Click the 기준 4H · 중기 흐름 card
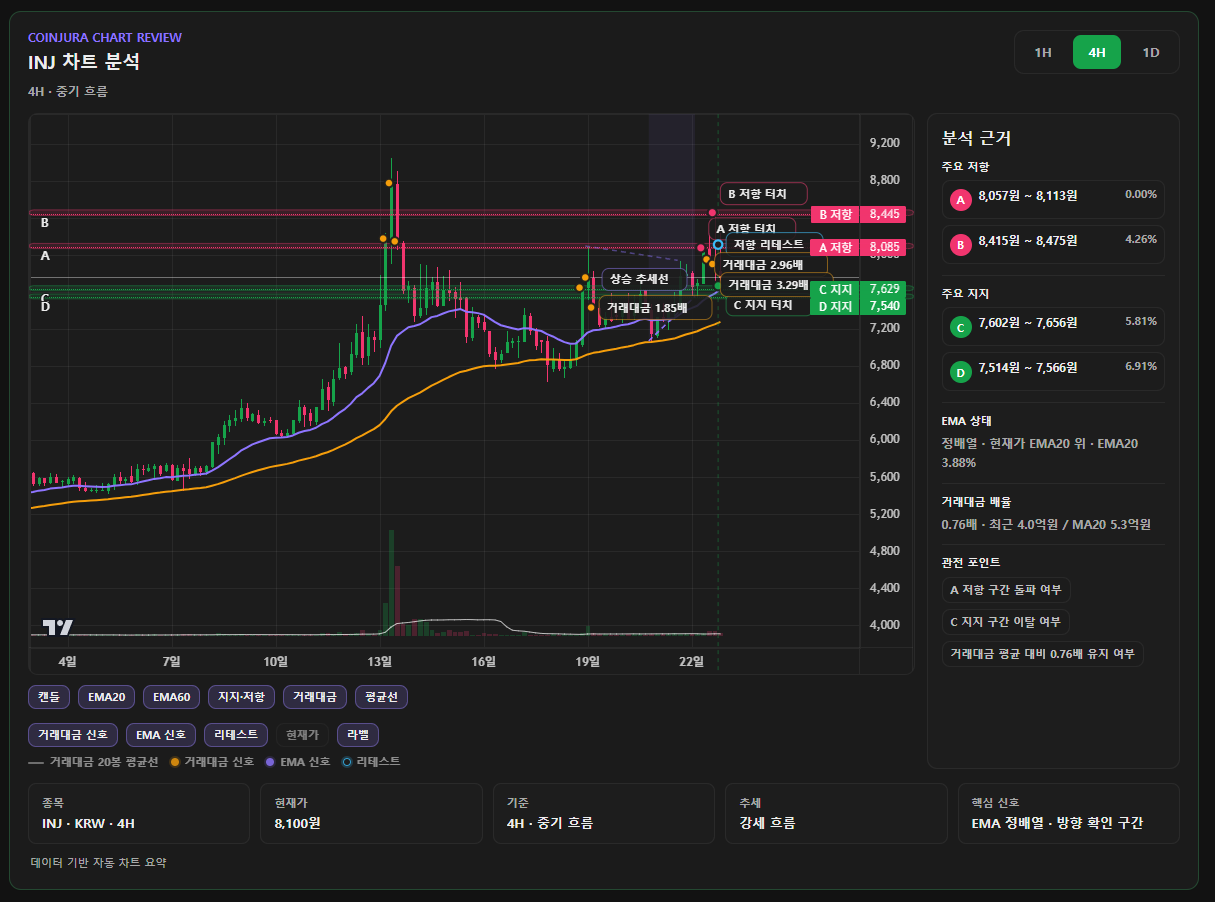The width and height of the screenshot is (1215, 902). pyautogui.click(x=603, y=813)
